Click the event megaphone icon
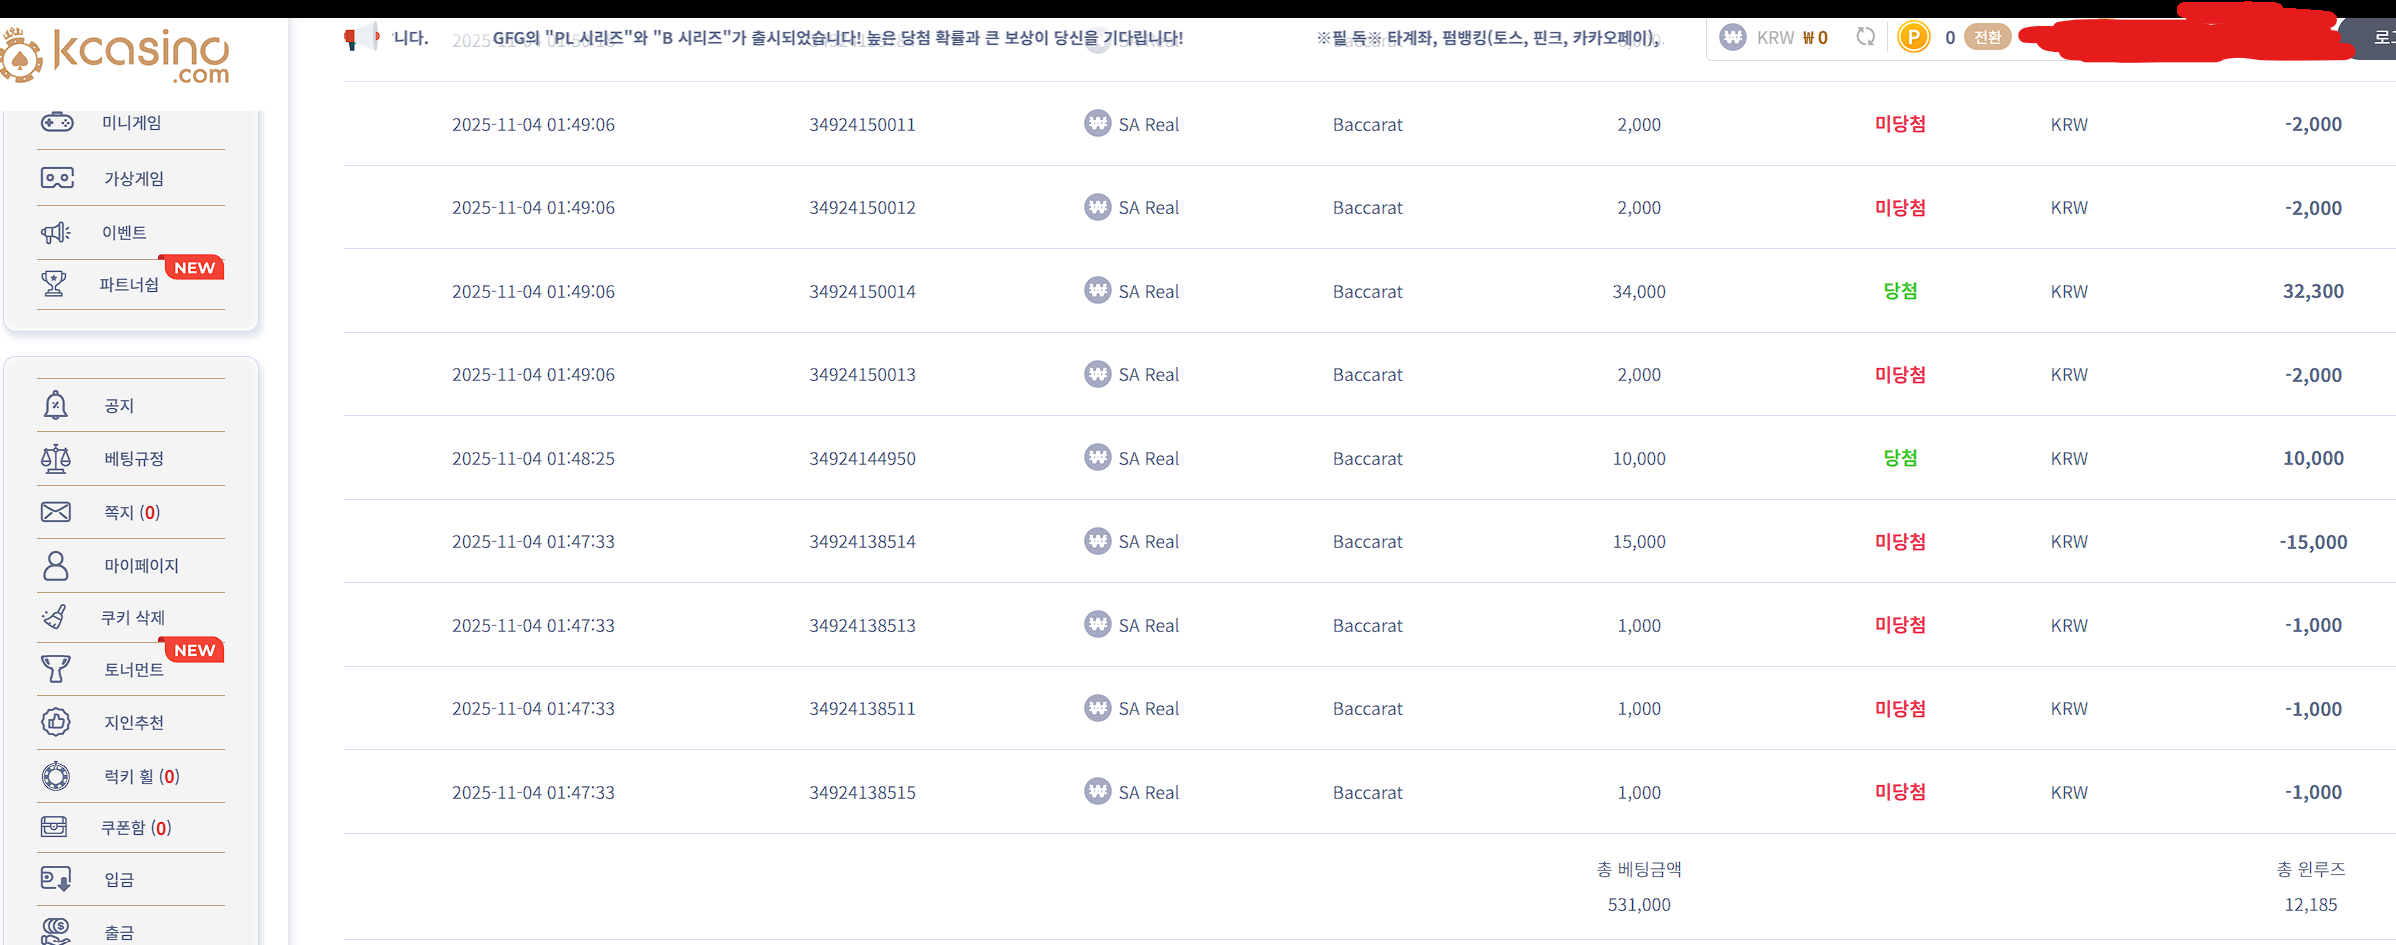This screenshot has width=2396, height=945. pyautogui.click(x=56, y=233)
